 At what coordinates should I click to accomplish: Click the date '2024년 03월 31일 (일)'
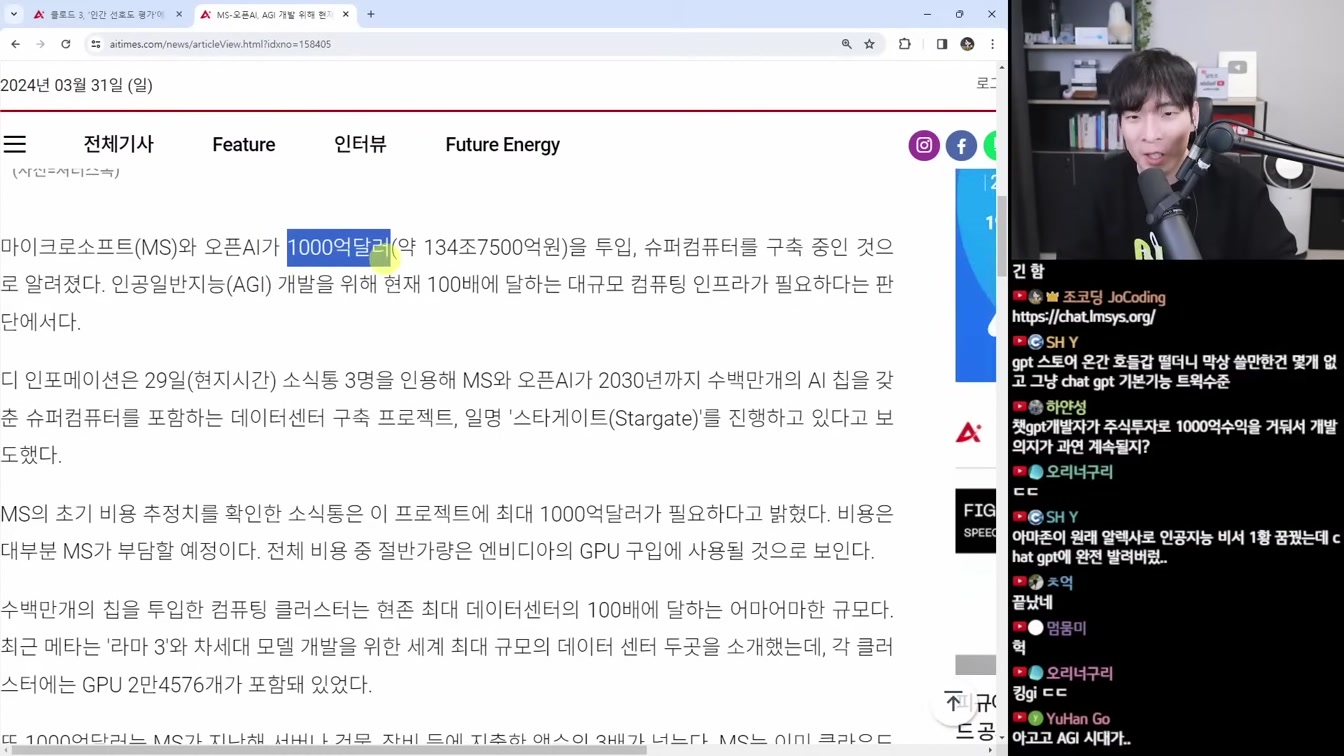[x=76, y=85]
